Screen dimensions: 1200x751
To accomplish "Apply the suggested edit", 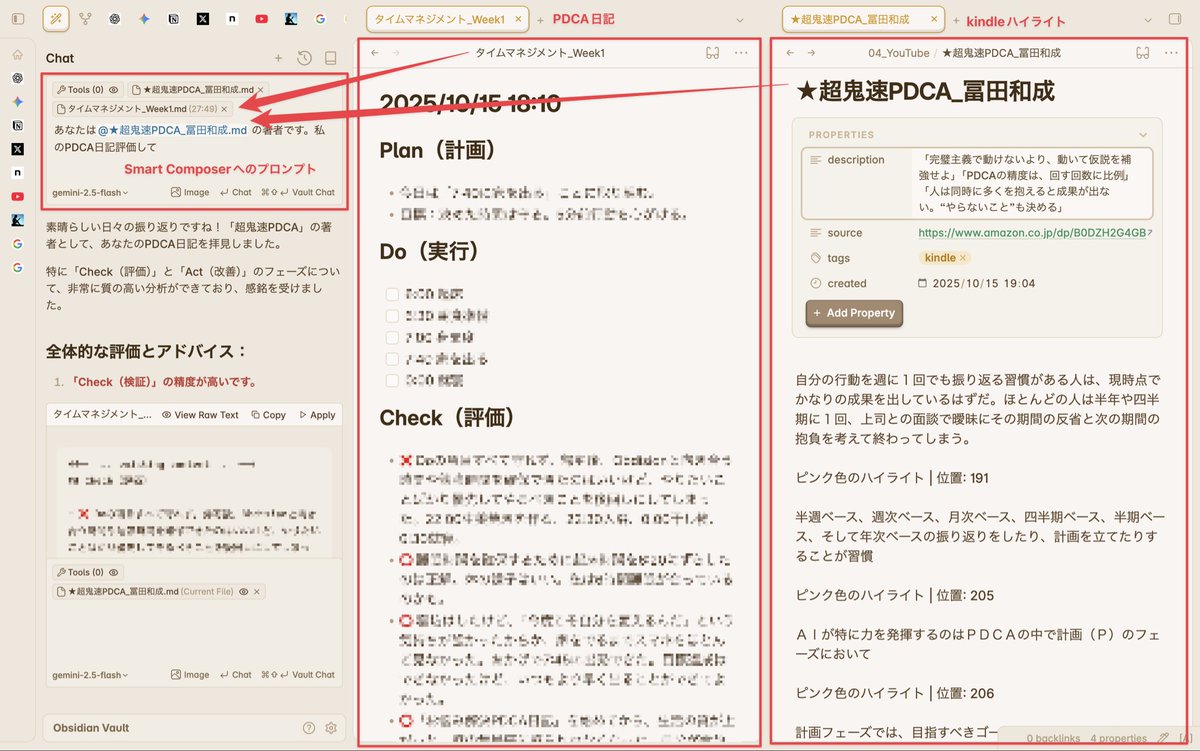I will coord(317,415).
